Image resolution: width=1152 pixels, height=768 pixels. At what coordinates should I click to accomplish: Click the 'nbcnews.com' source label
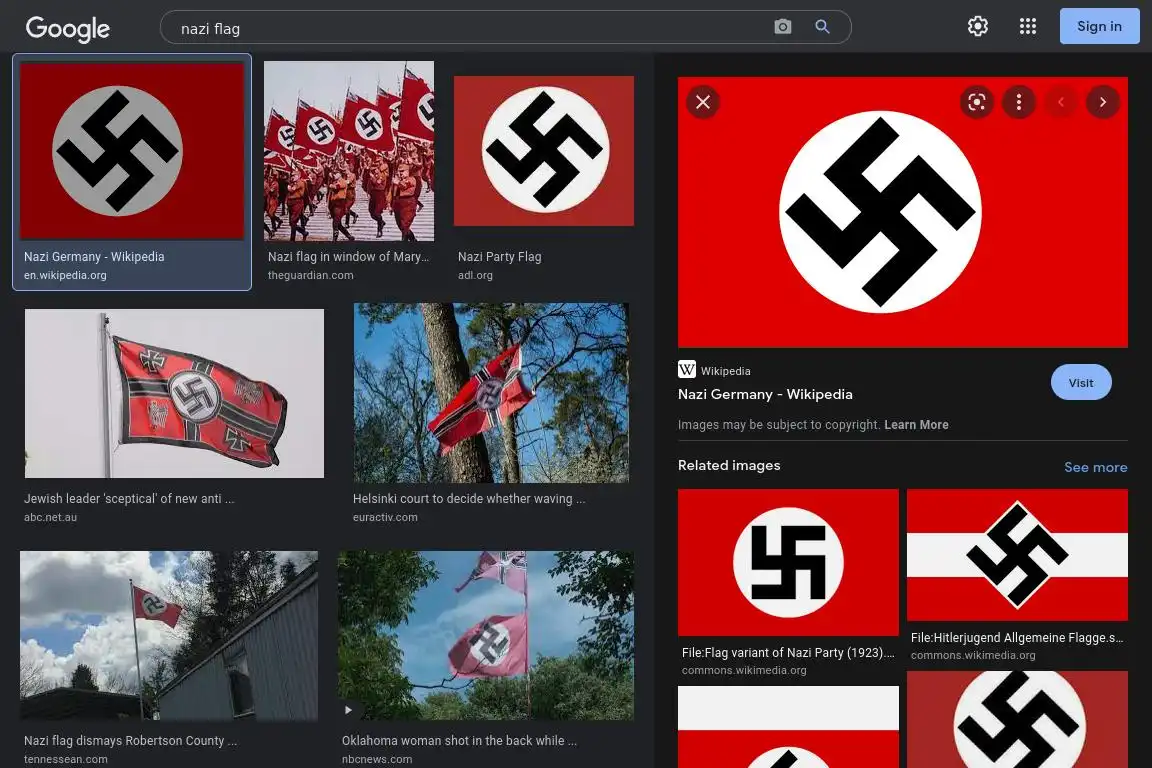click(377, 759)
